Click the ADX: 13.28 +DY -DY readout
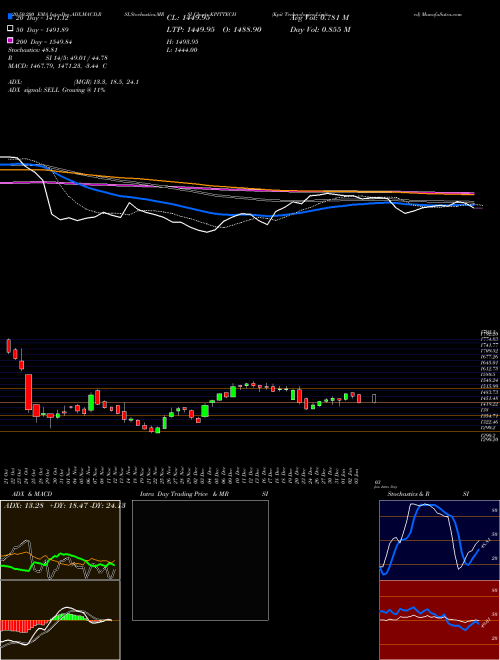Screen dimensions: 500x660 click(x=65, y=506)
